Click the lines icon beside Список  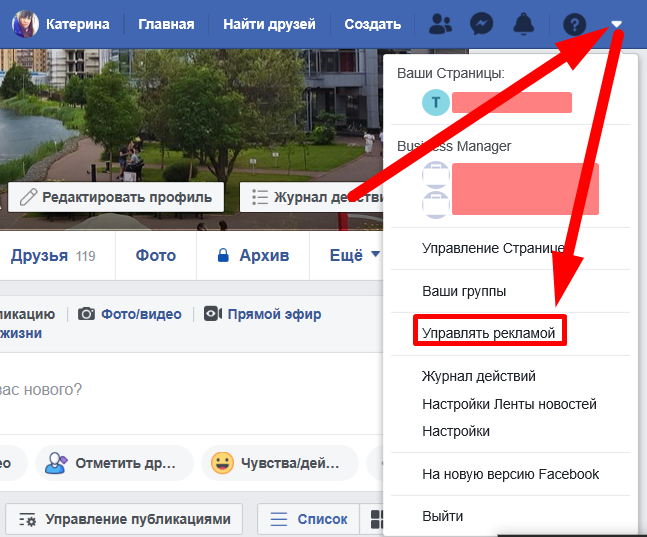click(279, 519)
